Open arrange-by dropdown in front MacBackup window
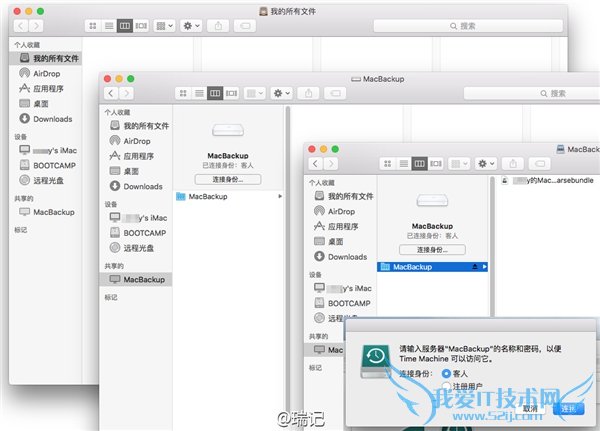Image resolution: width=600 pixels, height=431 pixels. point(459,163)
